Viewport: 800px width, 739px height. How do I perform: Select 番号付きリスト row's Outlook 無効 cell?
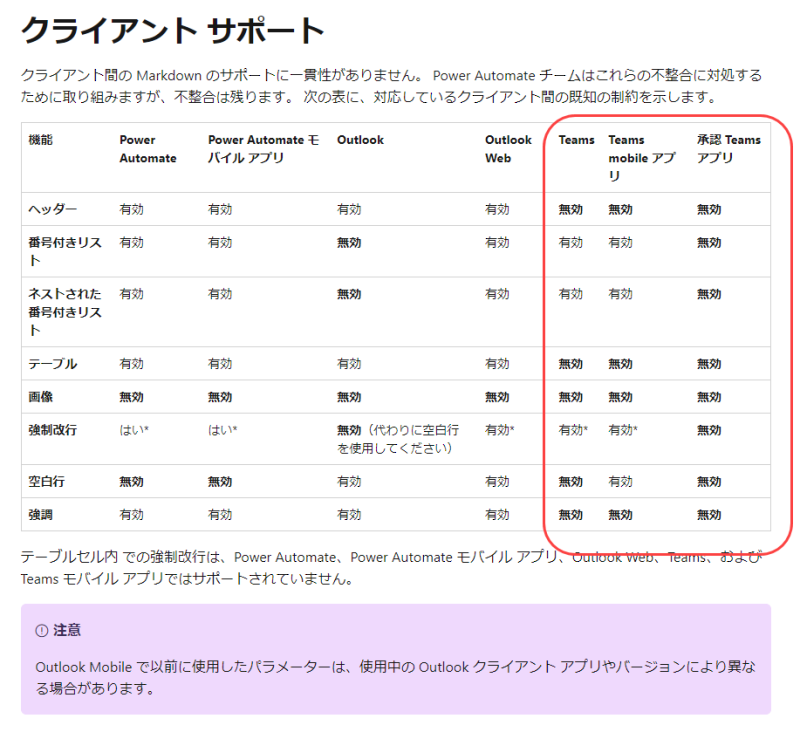point(349,242)
